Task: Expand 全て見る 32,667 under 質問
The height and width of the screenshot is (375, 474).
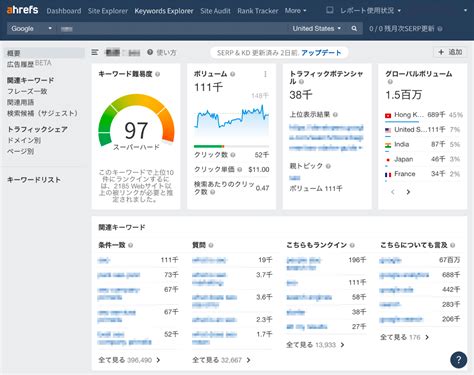Action: 221,360
